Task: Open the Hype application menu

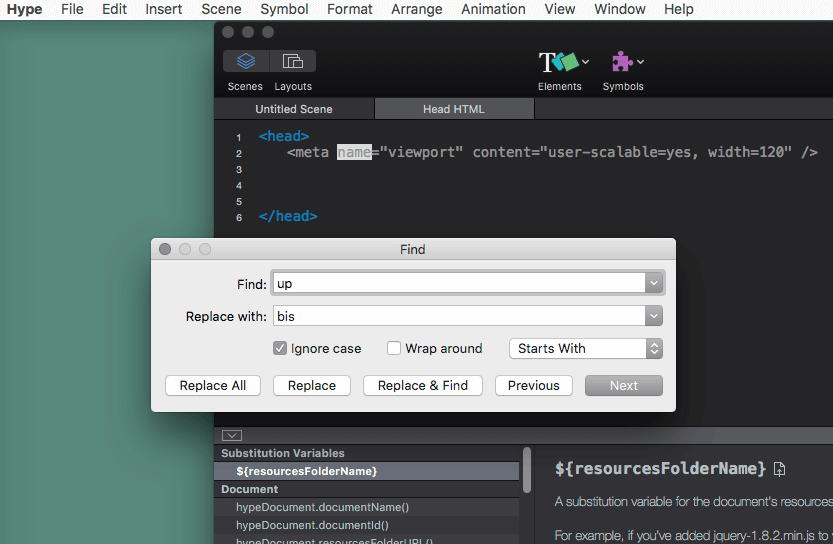Action: (x=24, y=9)
